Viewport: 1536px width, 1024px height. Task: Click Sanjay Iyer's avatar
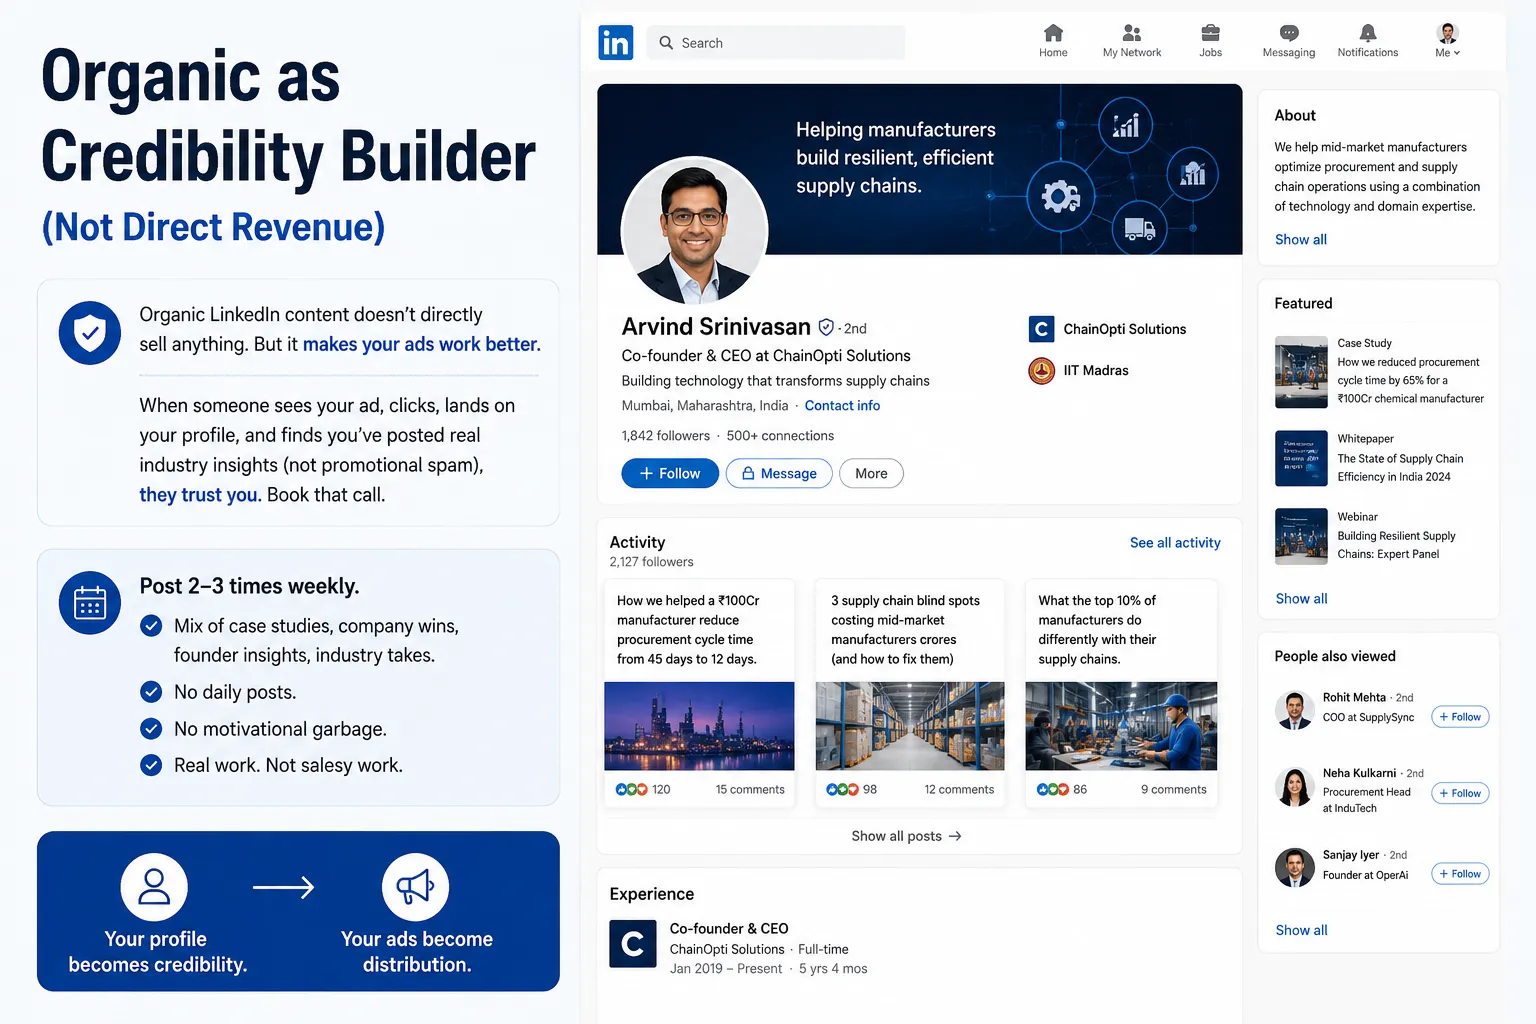pos(1295,868)
